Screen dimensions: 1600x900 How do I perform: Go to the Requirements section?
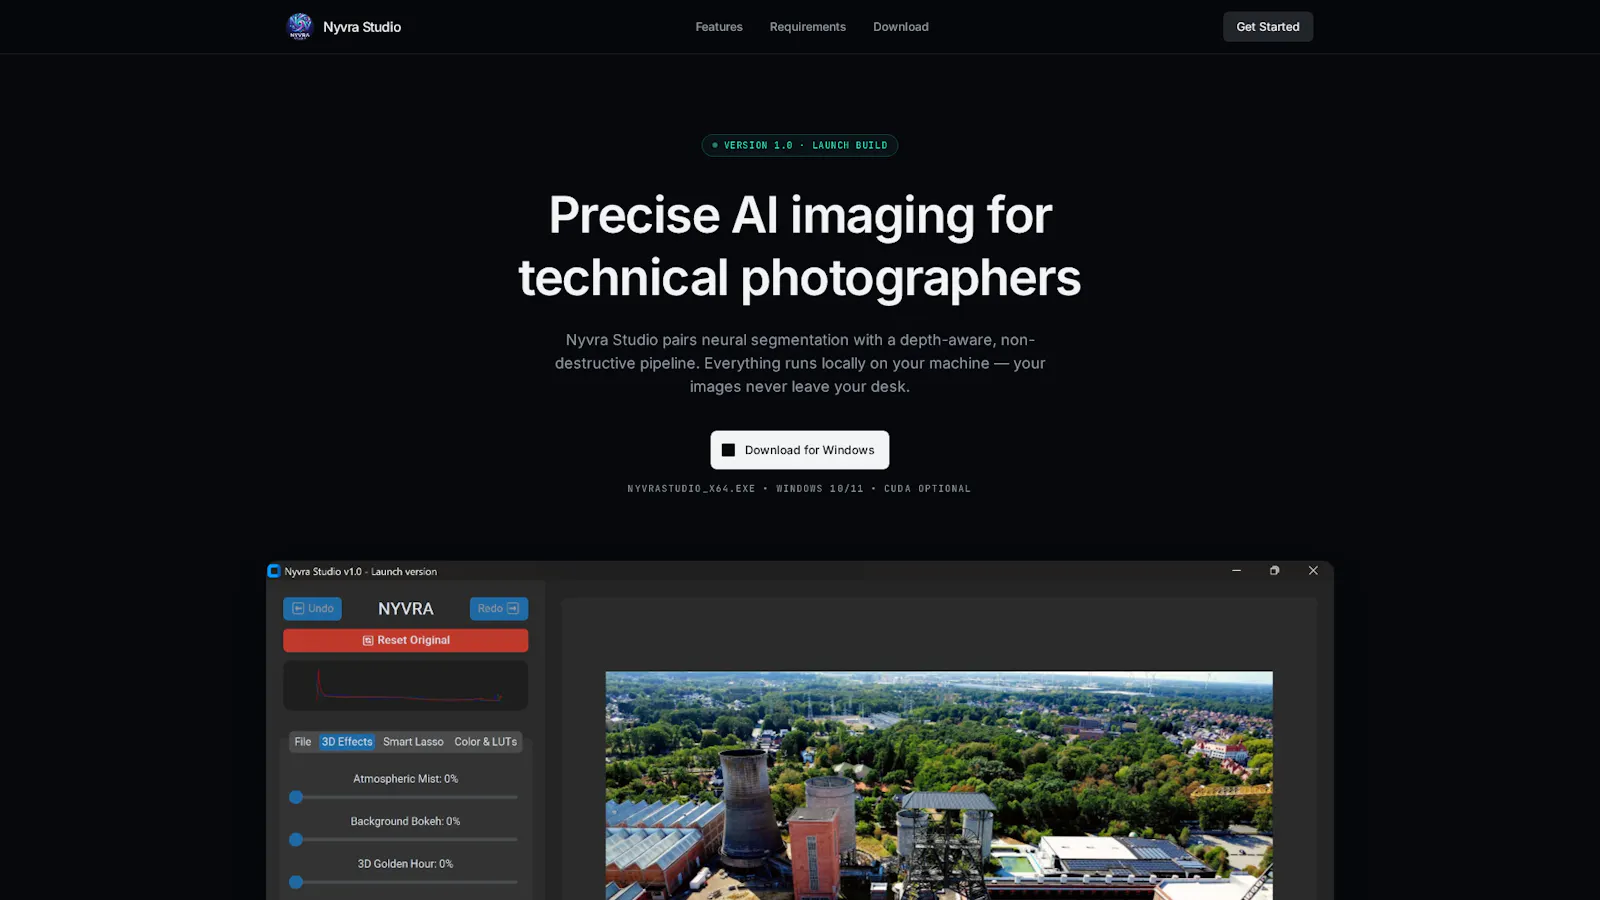[807, 27]
